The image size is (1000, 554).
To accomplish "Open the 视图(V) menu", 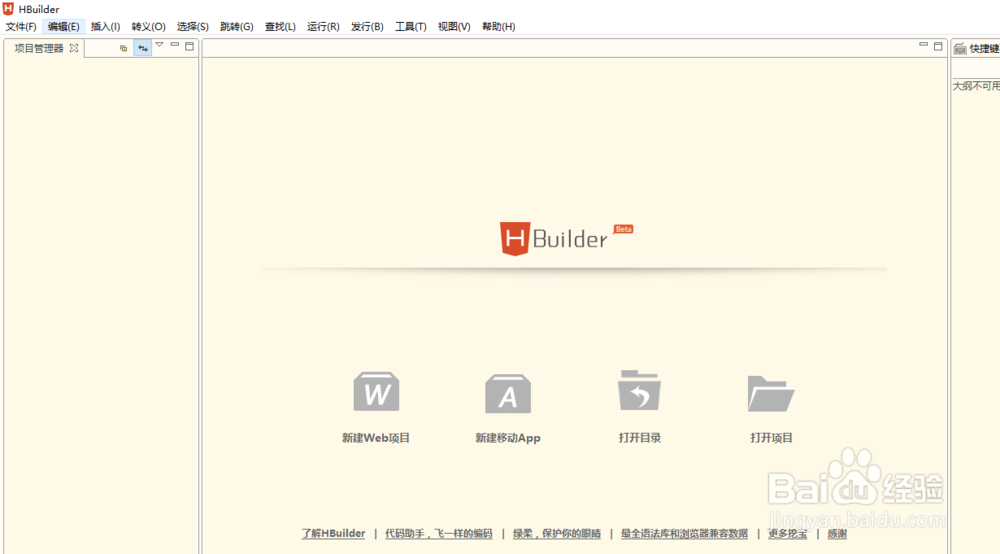I will (x=454, y=27).
